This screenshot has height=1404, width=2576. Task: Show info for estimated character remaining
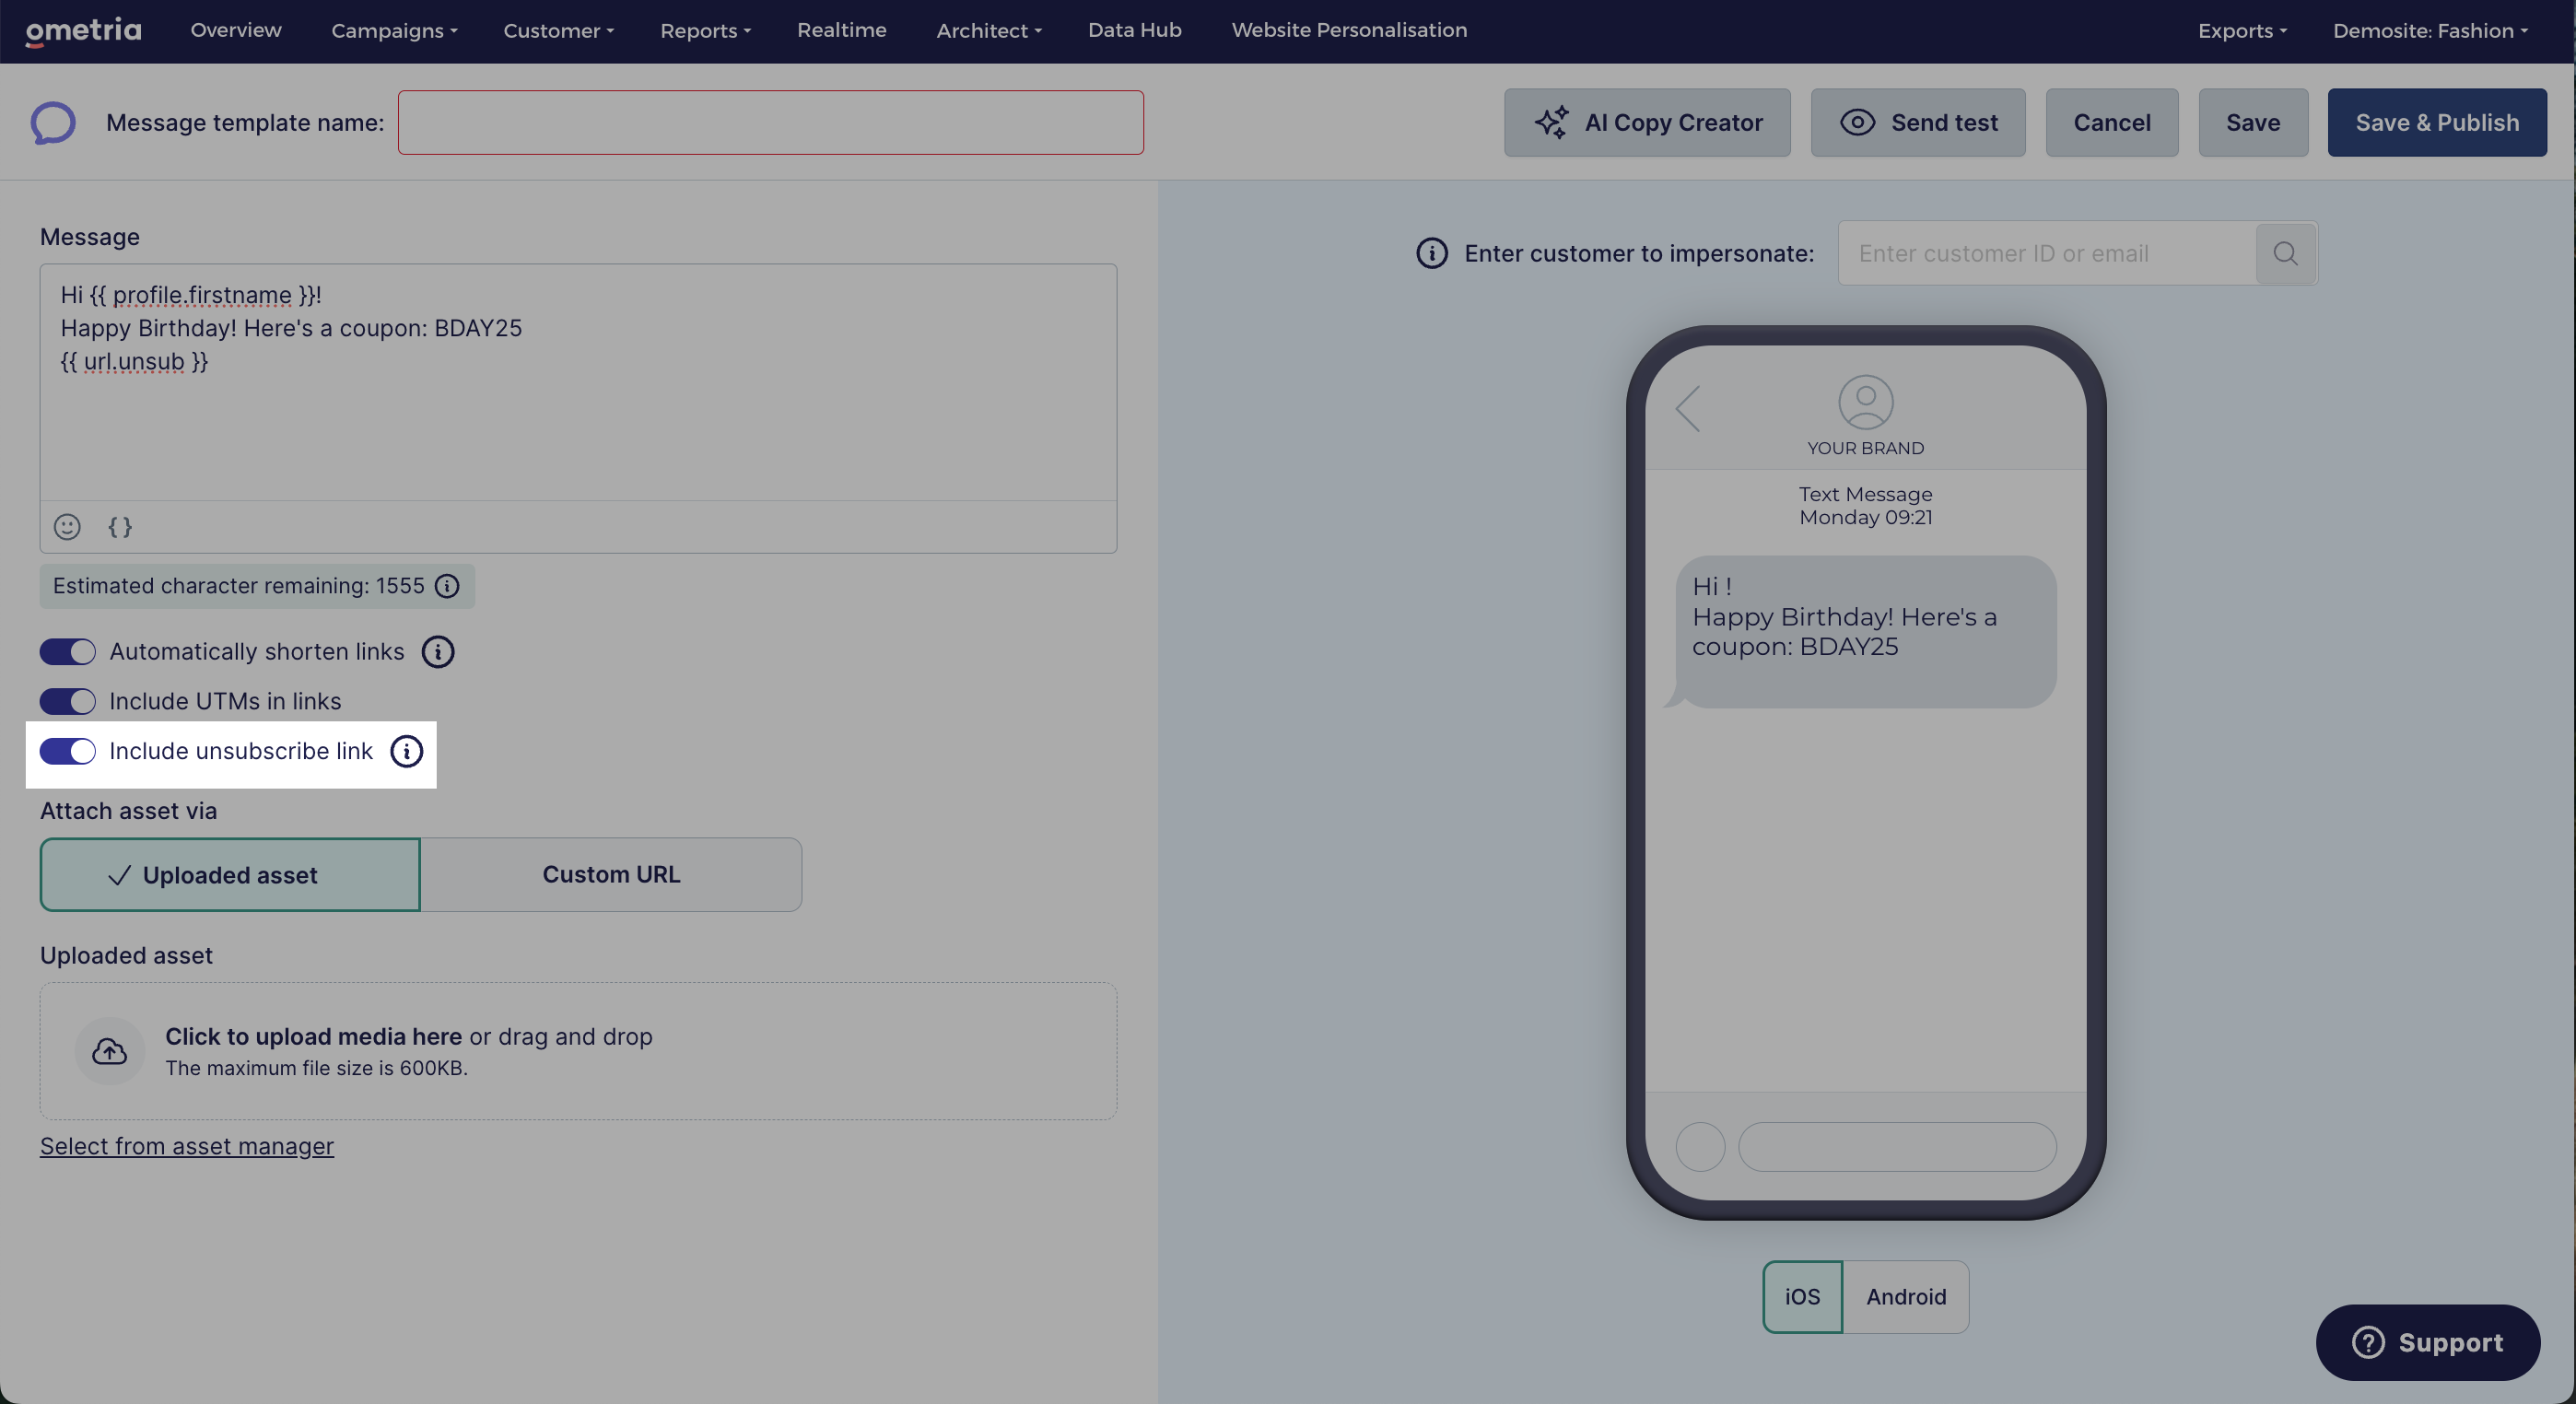coord(447,586)
